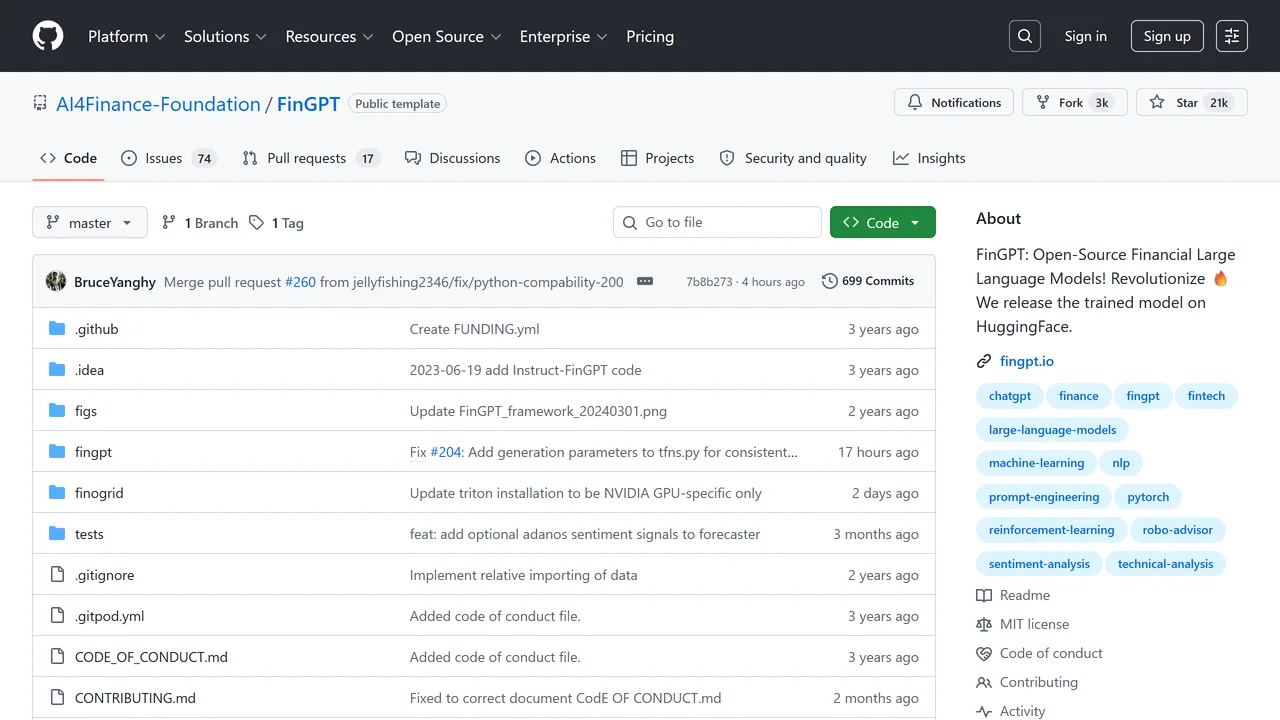
Task: Click the tag icon next to 1 Tag
Action: pos(256,222)
